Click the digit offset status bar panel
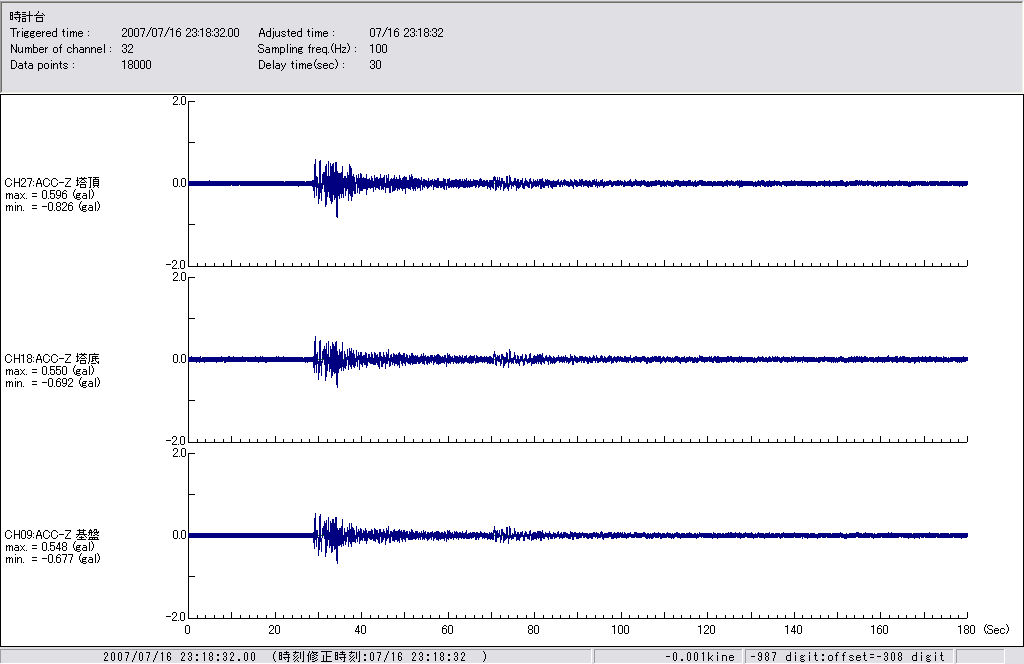Viewport: 1024px width, 664px height. click(846, 656)
